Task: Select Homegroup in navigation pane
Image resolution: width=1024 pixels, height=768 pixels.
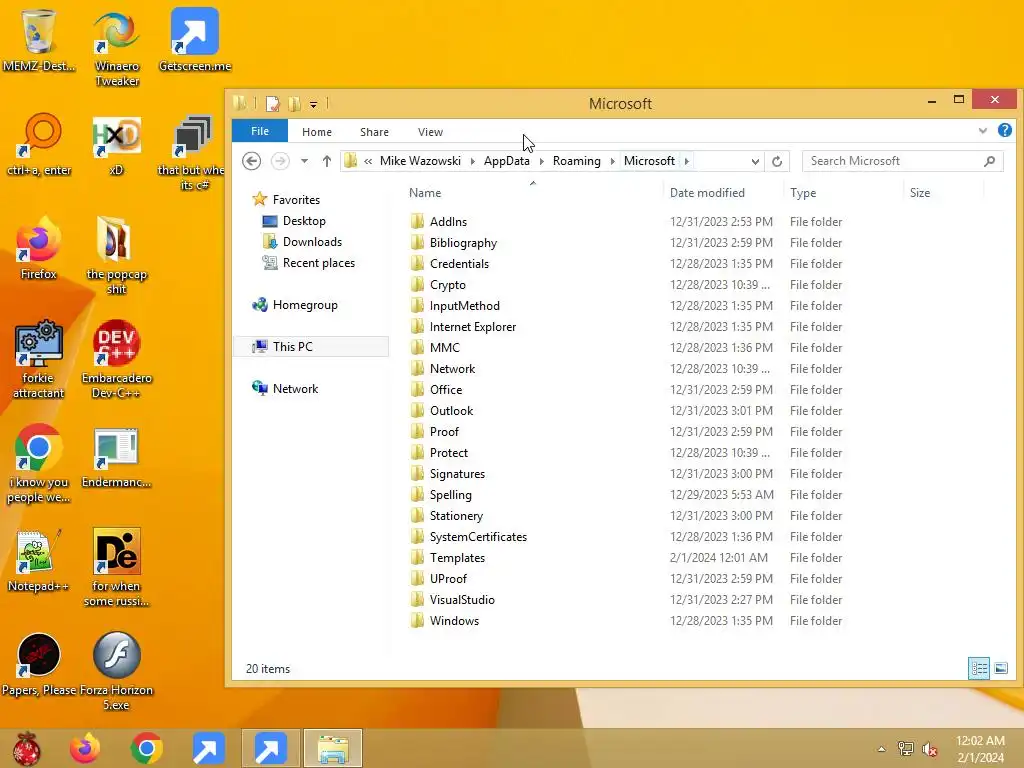Action: pos(305,305)
